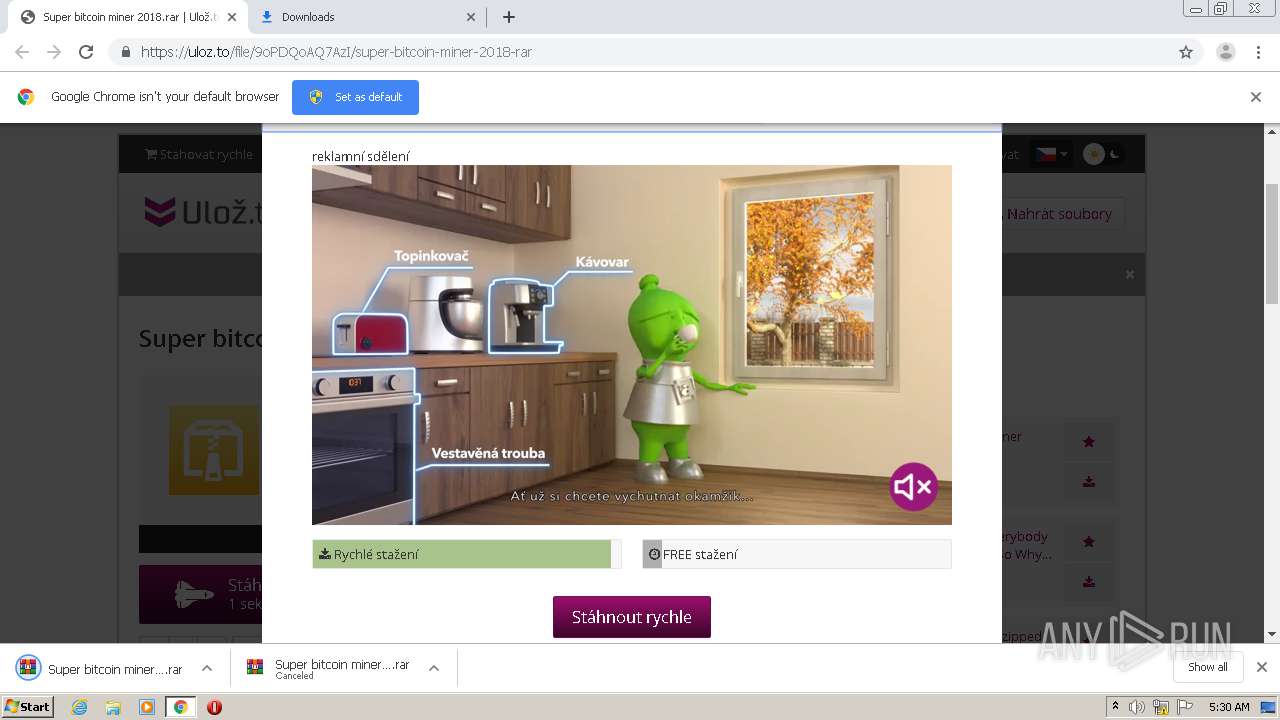Open the Windows Start menu

click(28, 707)
